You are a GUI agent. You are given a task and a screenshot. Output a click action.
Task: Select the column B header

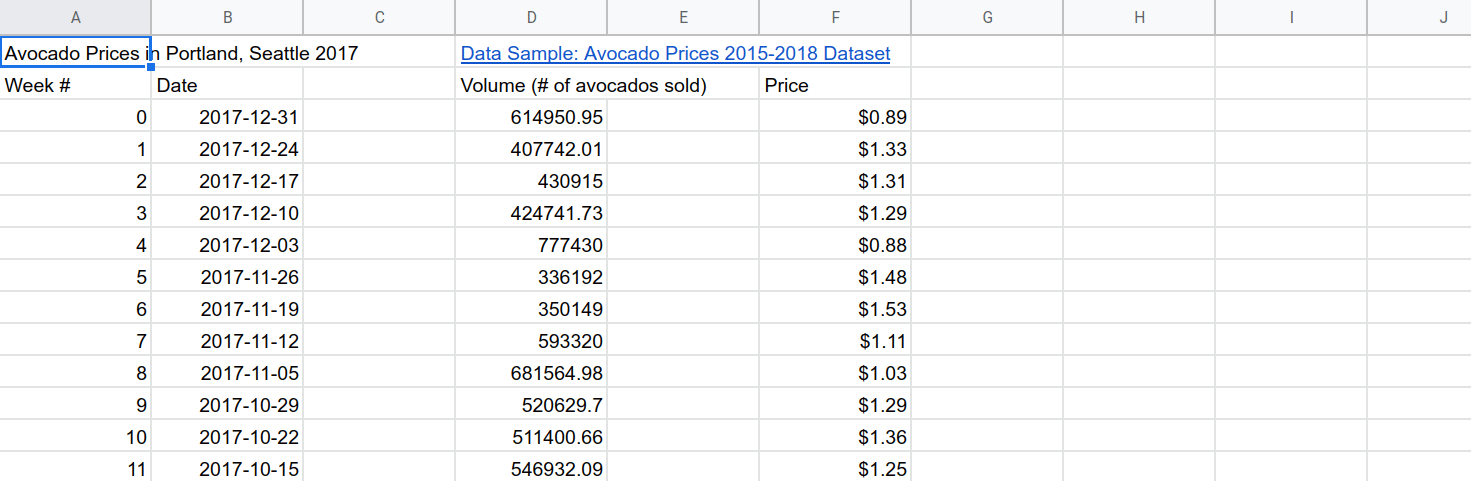pos(228,17)
